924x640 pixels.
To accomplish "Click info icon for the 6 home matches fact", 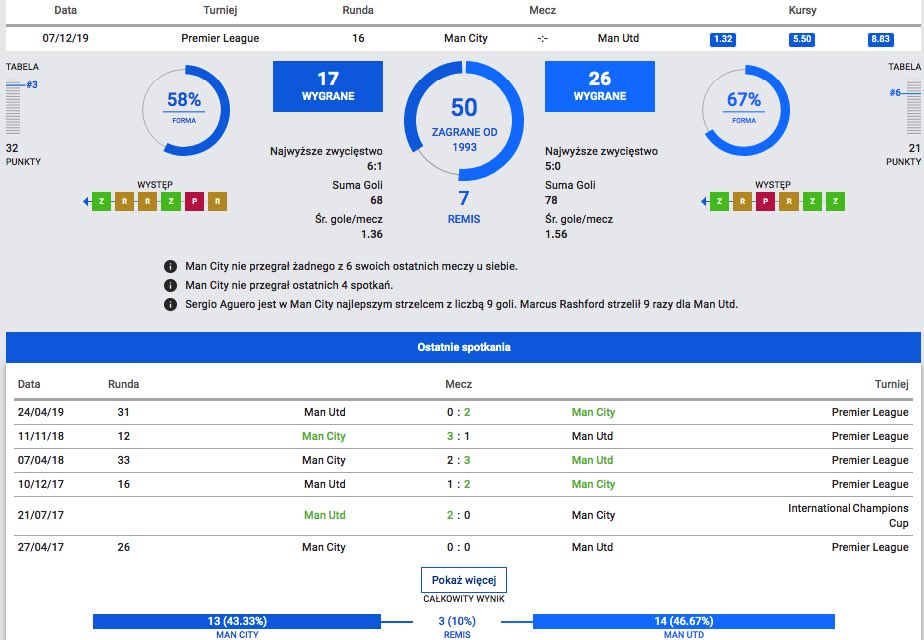I will (x=171, y=267).
